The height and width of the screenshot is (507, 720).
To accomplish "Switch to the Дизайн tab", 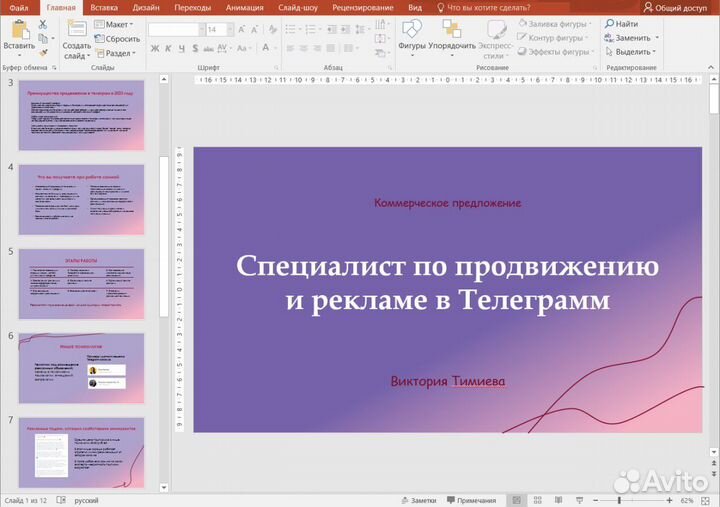I will pyautogui.click(x=146, y=8).
